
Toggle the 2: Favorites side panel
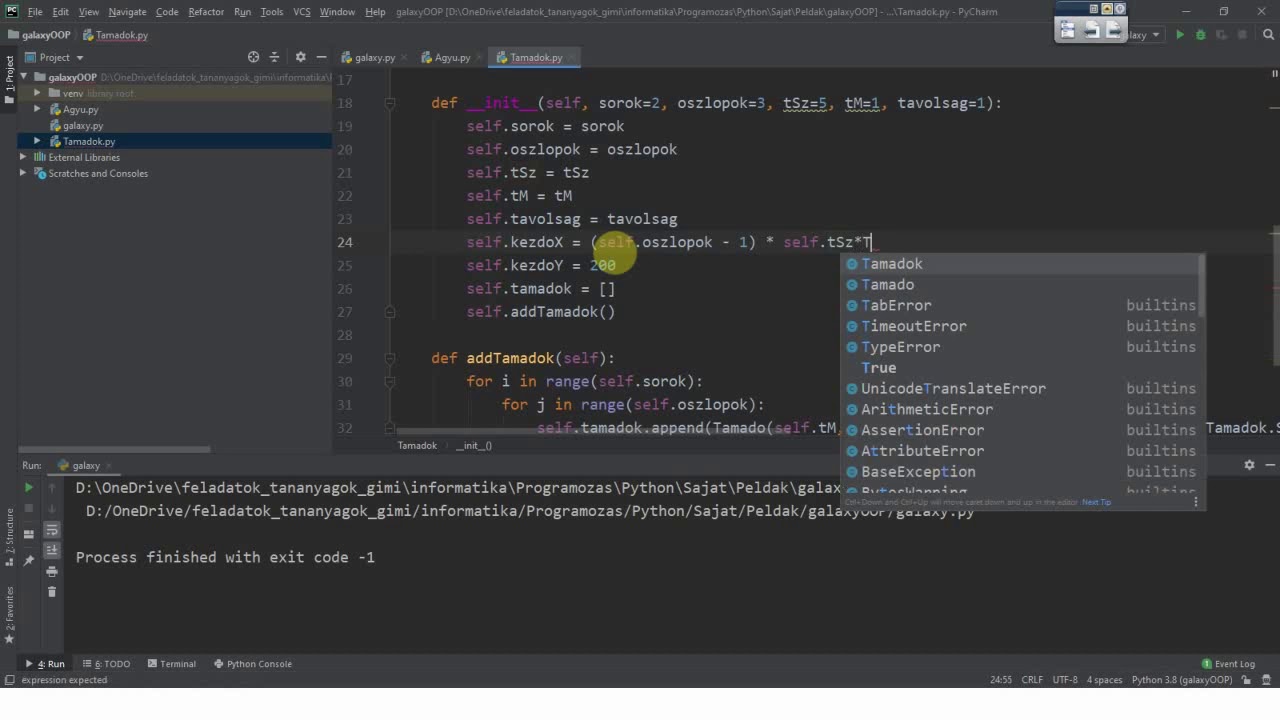[9, 616]
